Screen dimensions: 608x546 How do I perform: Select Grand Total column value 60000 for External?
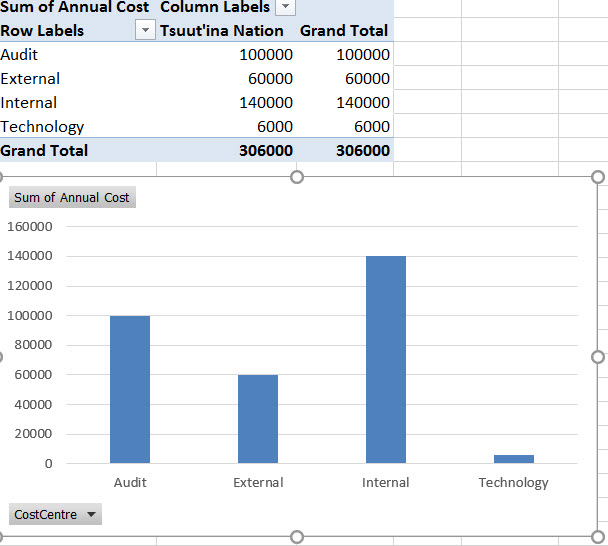coord(345,78)
